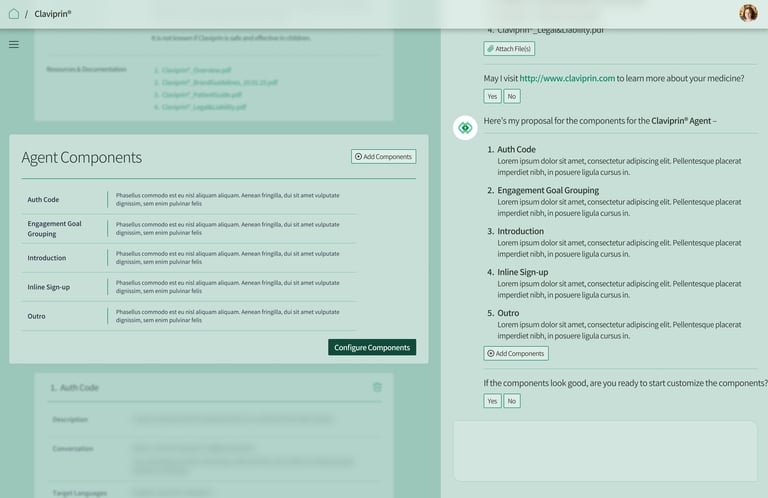
Task: Click the assistant agent logo icon
Action: (465, 128)
